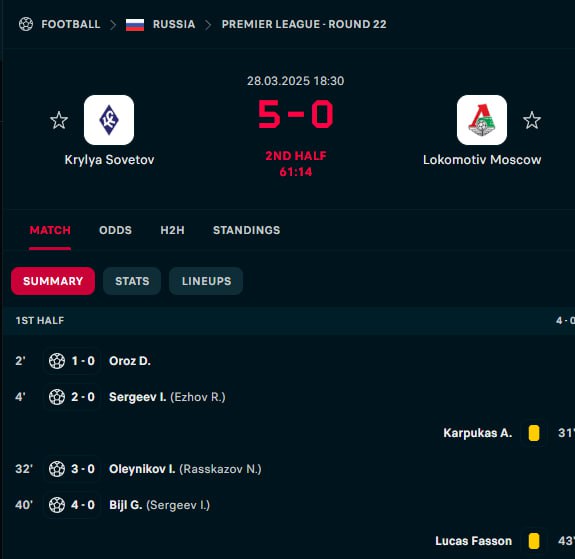Click the 4-0 goal ball icon by Bijl G.
This screenshot has width=575, height=559.
click(57, 505)
